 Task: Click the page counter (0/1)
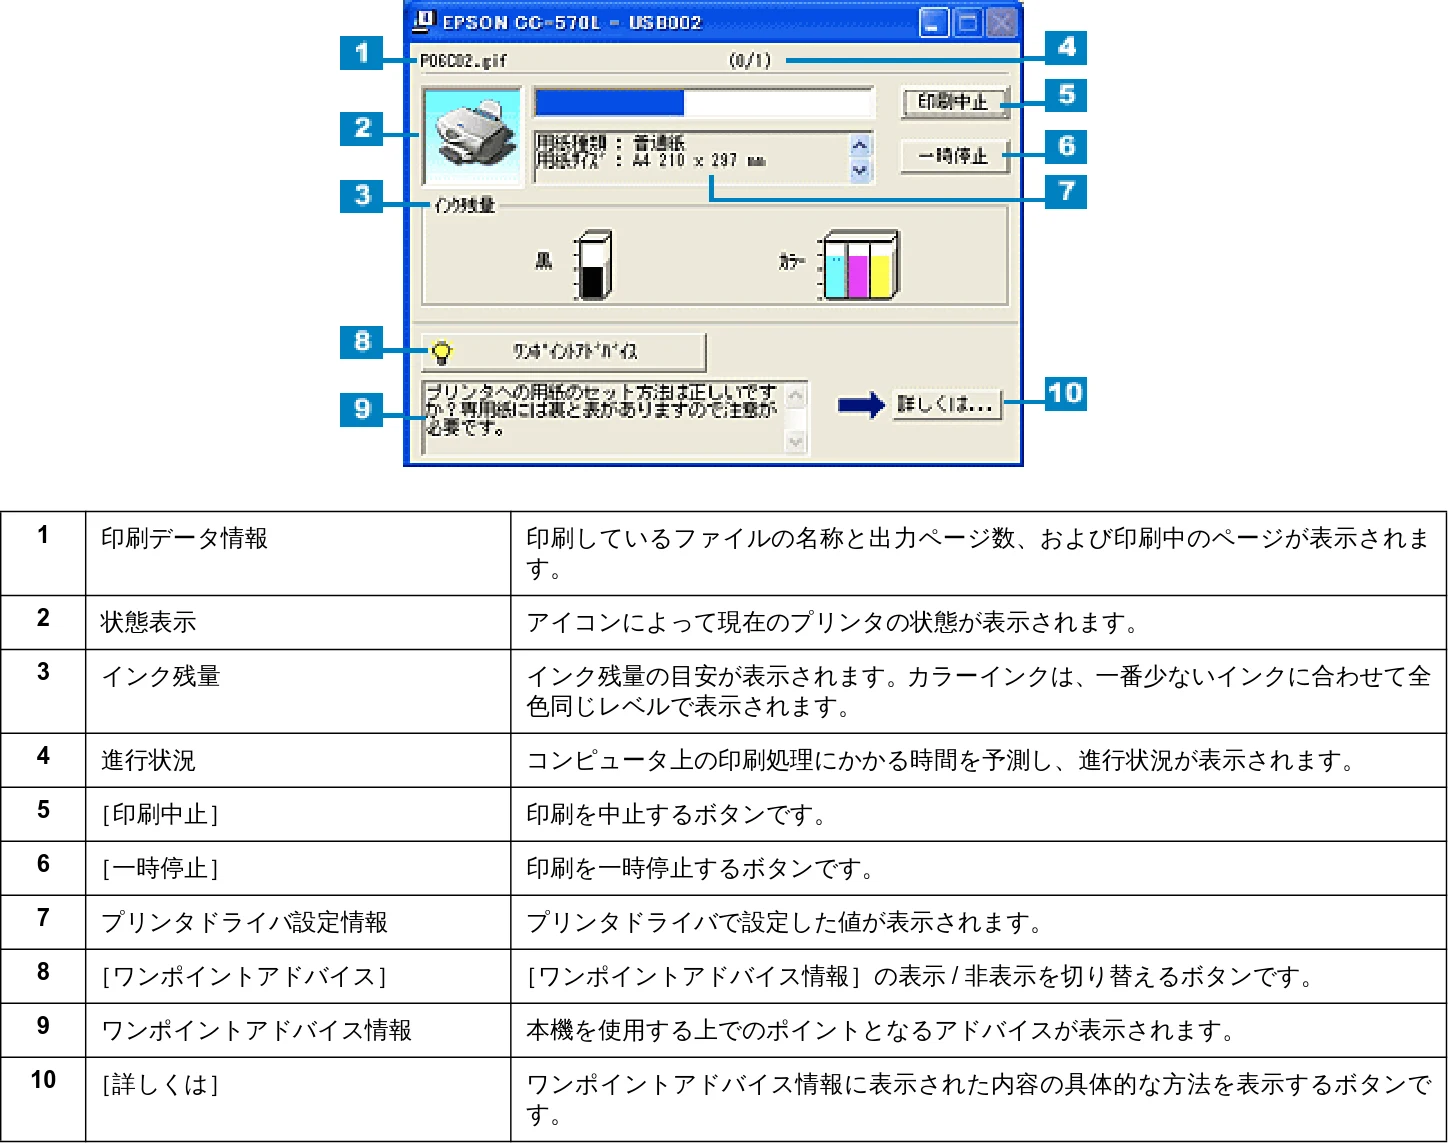click(750, 61)
